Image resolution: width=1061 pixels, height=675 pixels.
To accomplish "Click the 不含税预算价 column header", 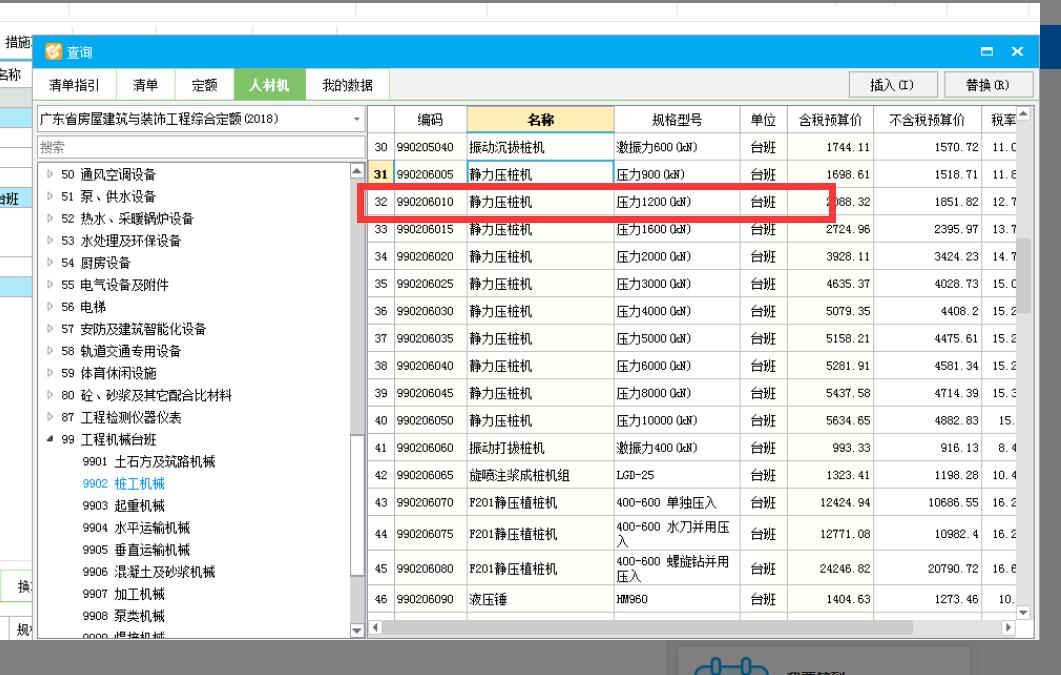I will (x=927, y=120).
